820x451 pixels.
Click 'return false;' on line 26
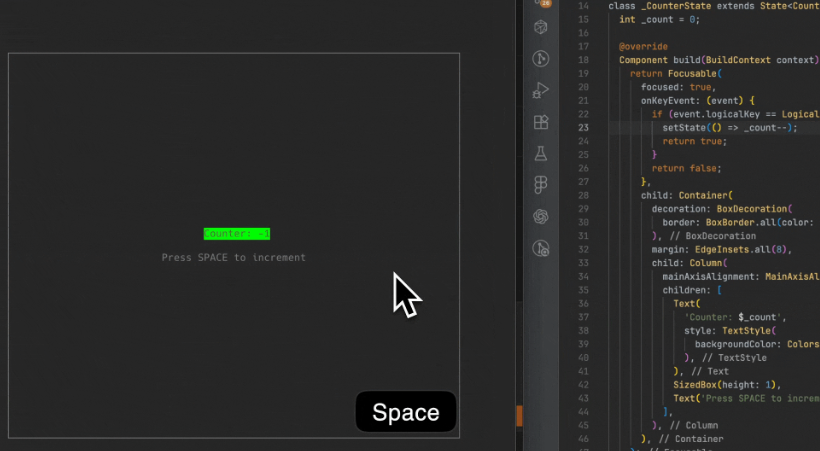click(x=687, y=168)
